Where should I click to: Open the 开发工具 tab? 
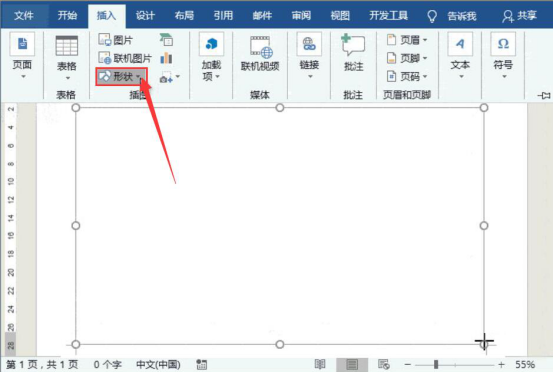pos(388,16)
